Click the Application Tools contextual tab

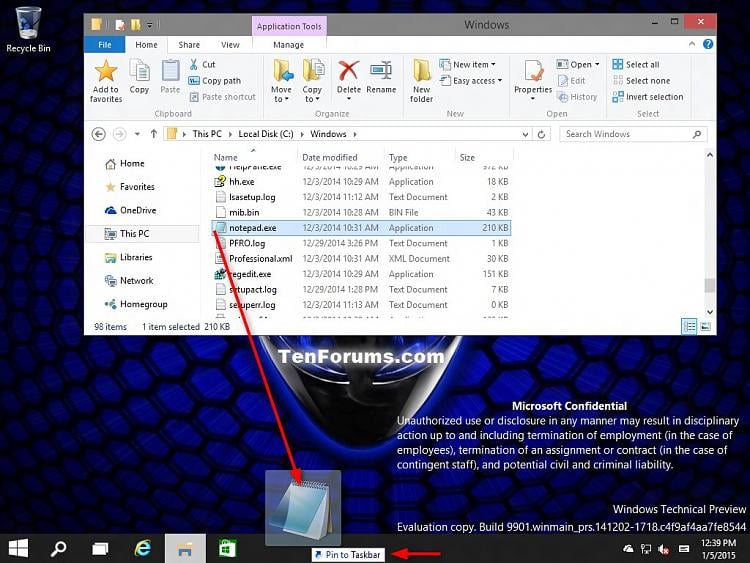tap(289, 26)
